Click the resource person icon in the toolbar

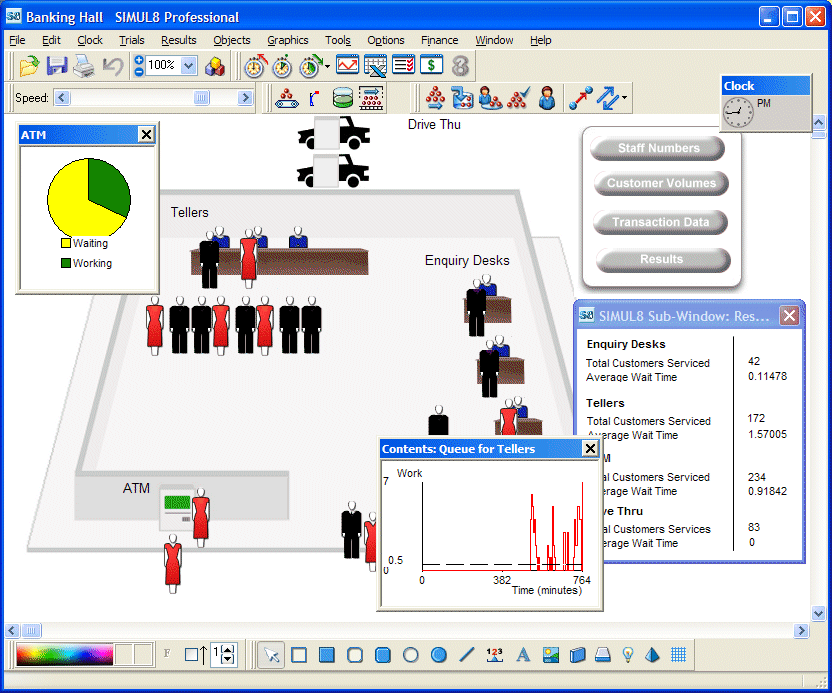click(x=547, y=98)
